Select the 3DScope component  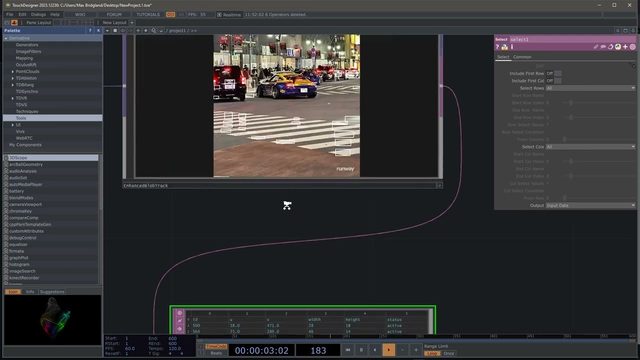point(51,158)
